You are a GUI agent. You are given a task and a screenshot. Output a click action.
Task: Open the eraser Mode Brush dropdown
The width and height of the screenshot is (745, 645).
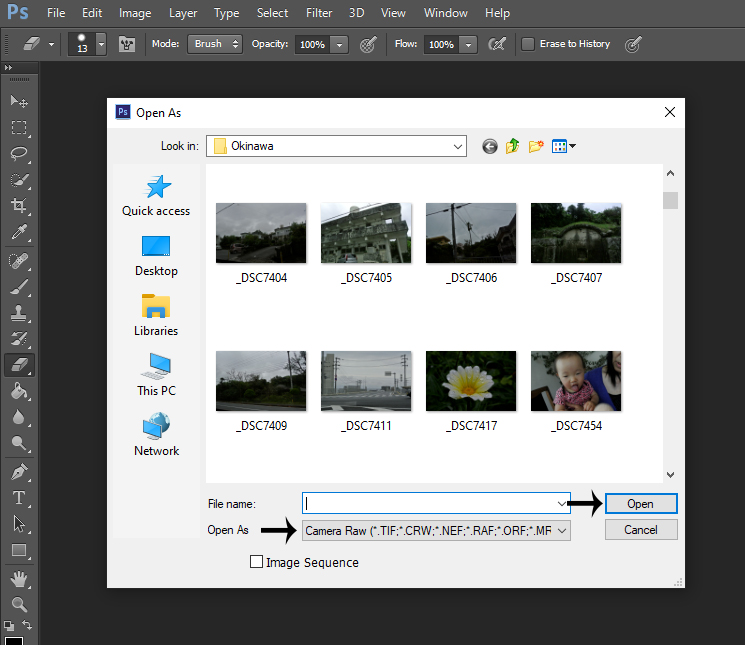215,44
